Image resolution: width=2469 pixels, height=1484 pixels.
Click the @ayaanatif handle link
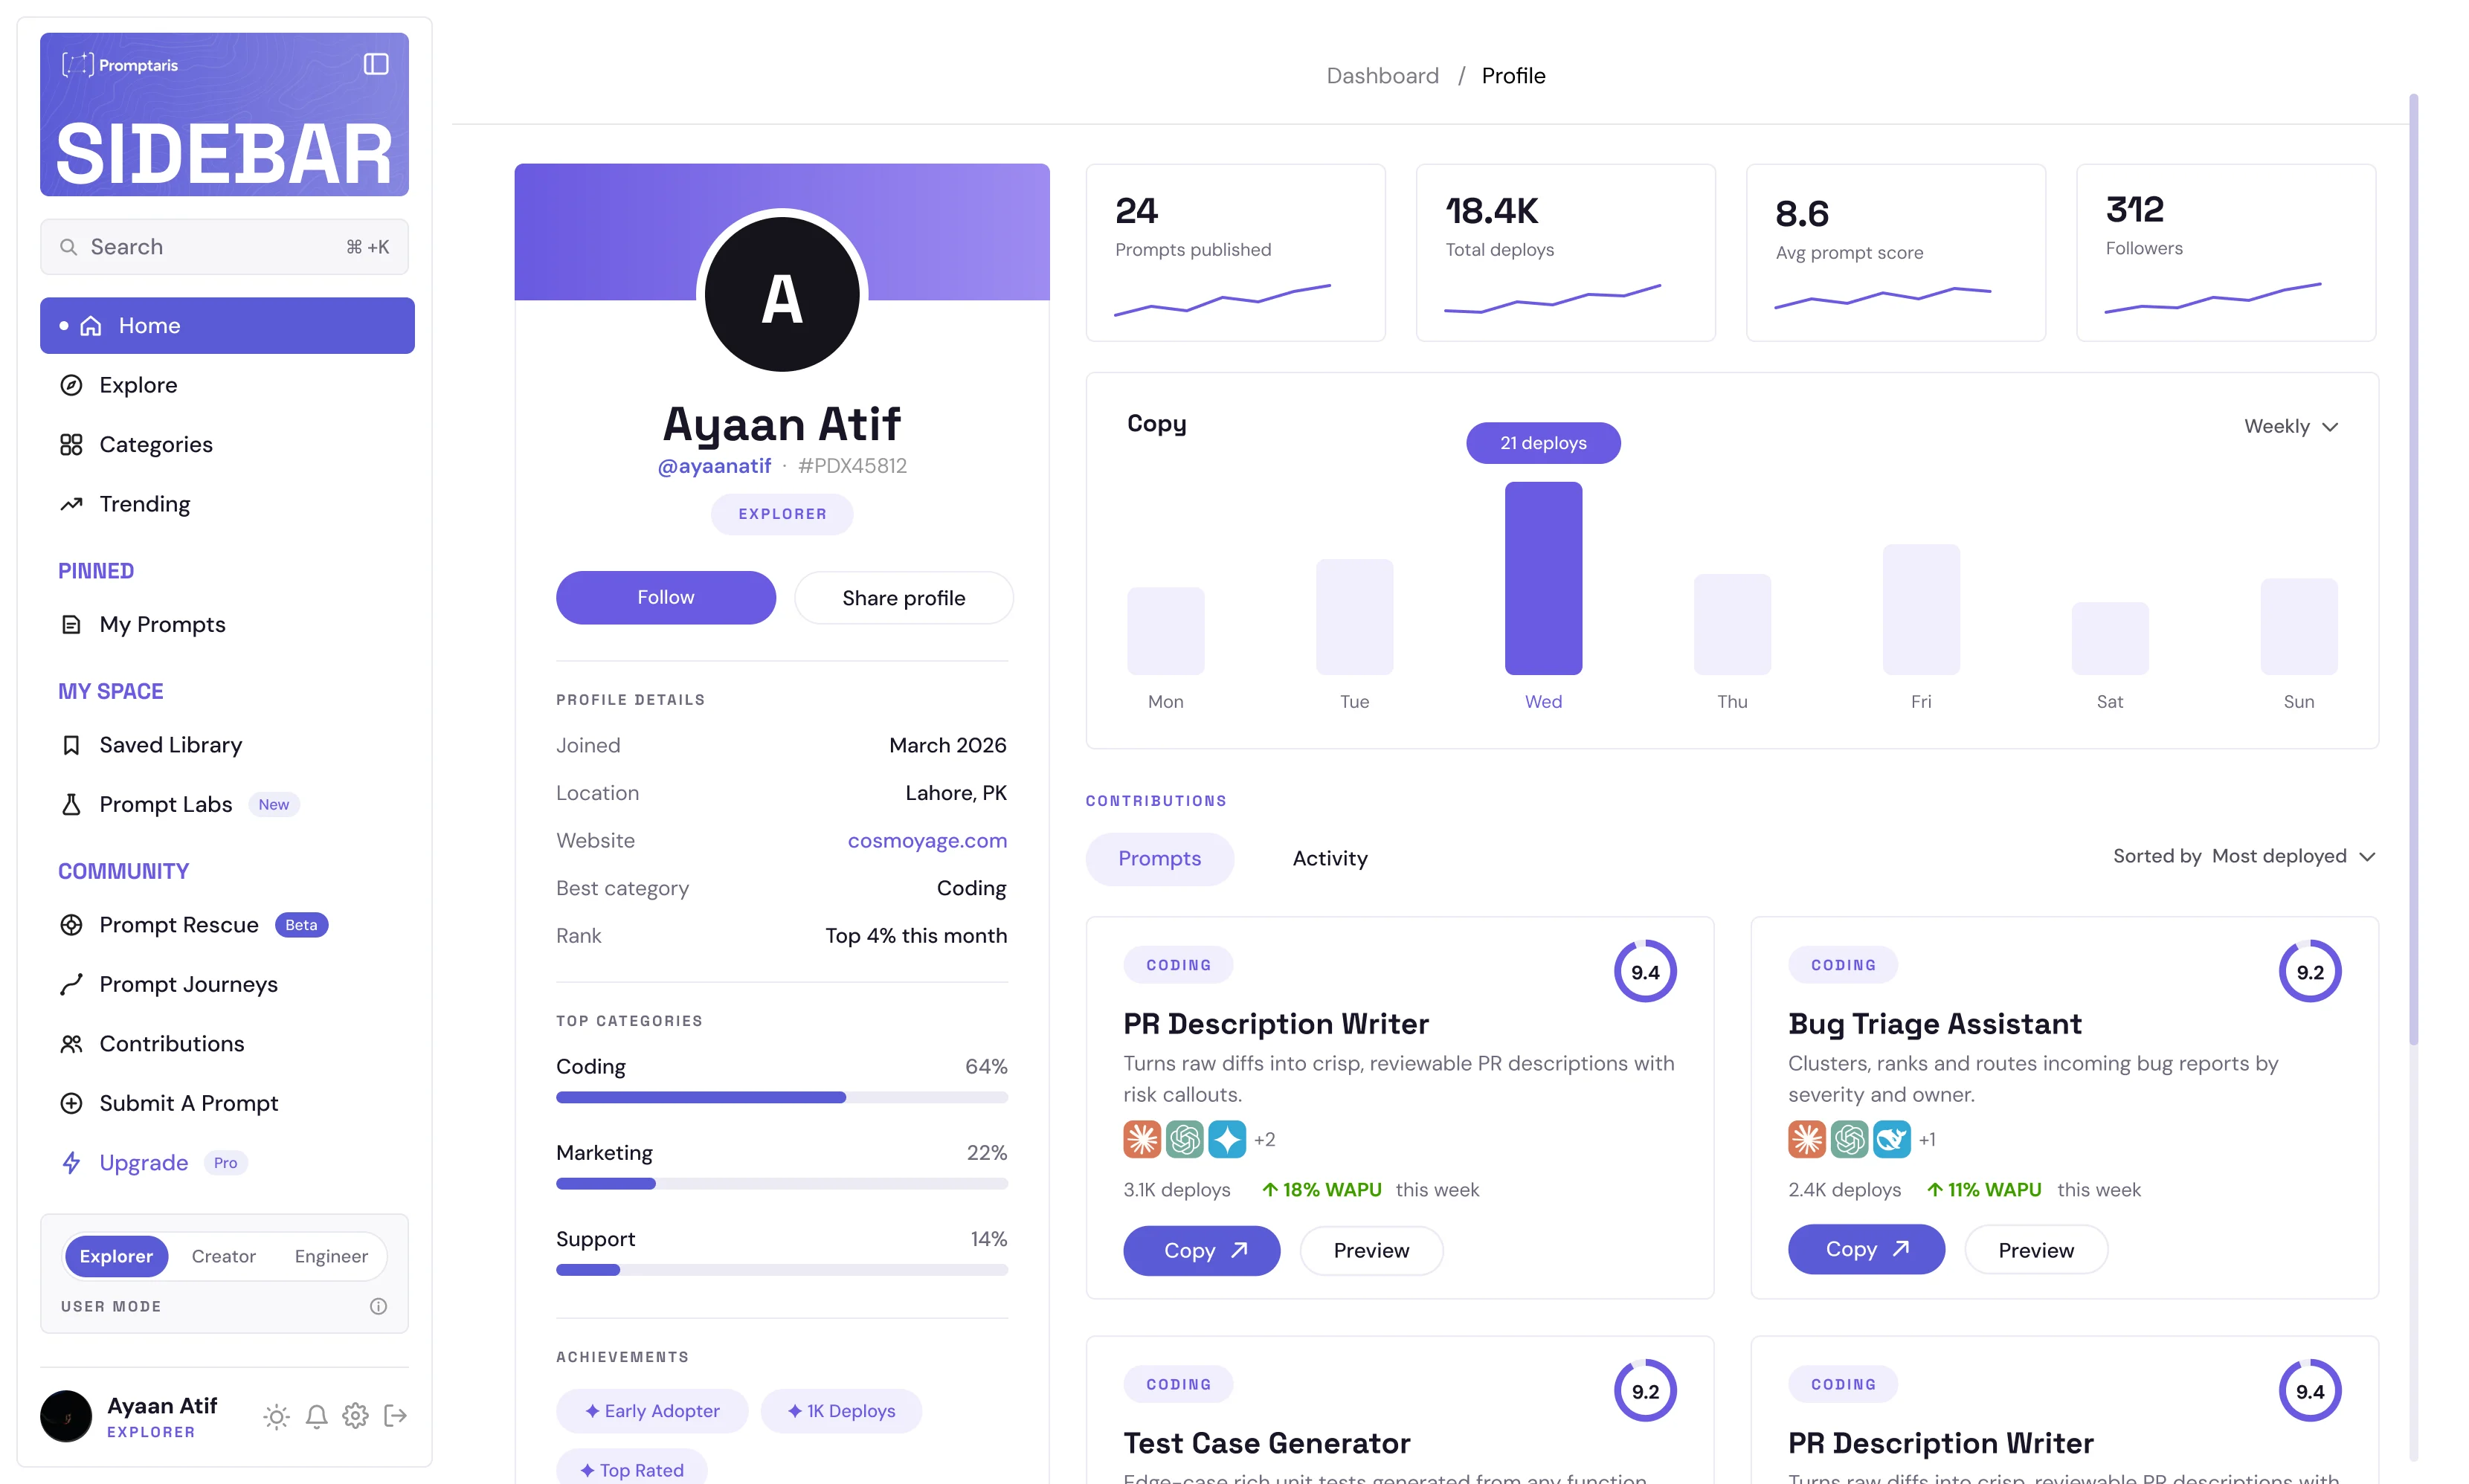[x=714, y=466]
